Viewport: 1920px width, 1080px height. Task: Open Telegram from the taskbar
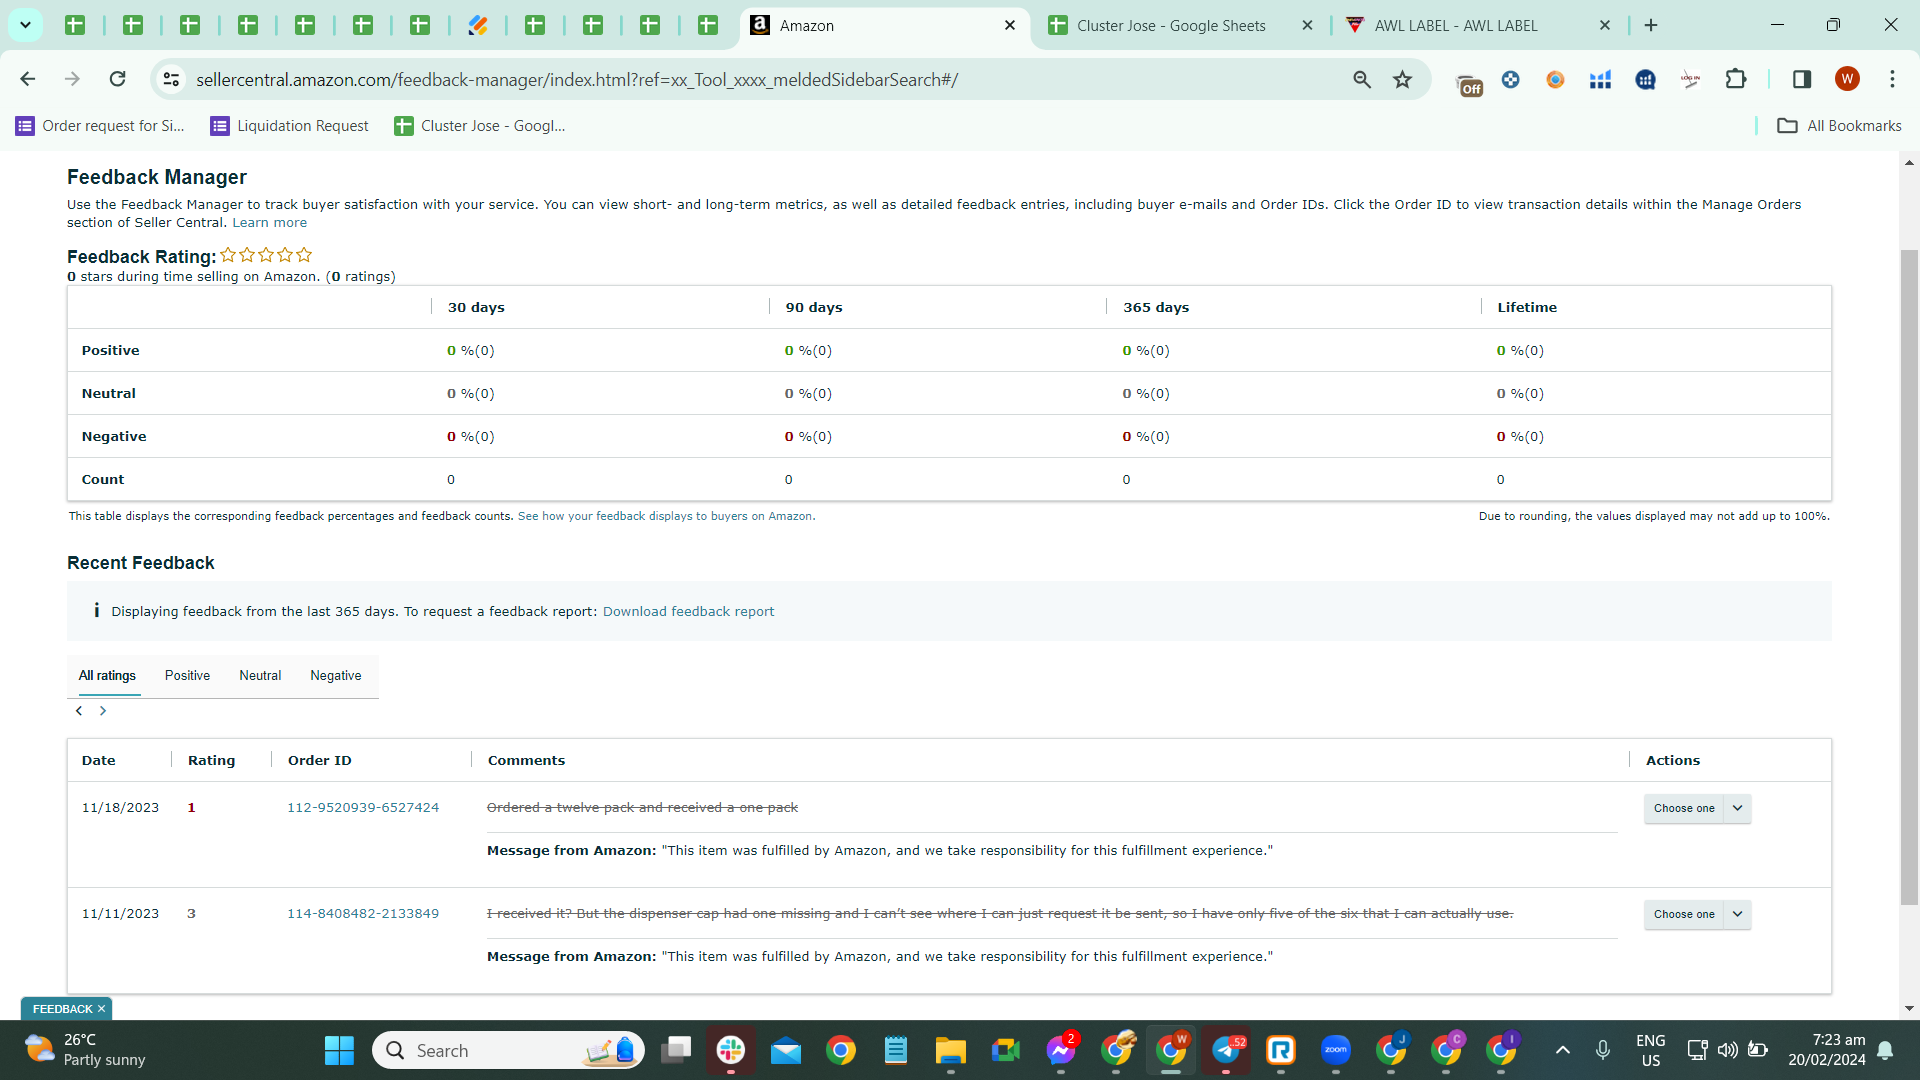coord(1226,1050)
